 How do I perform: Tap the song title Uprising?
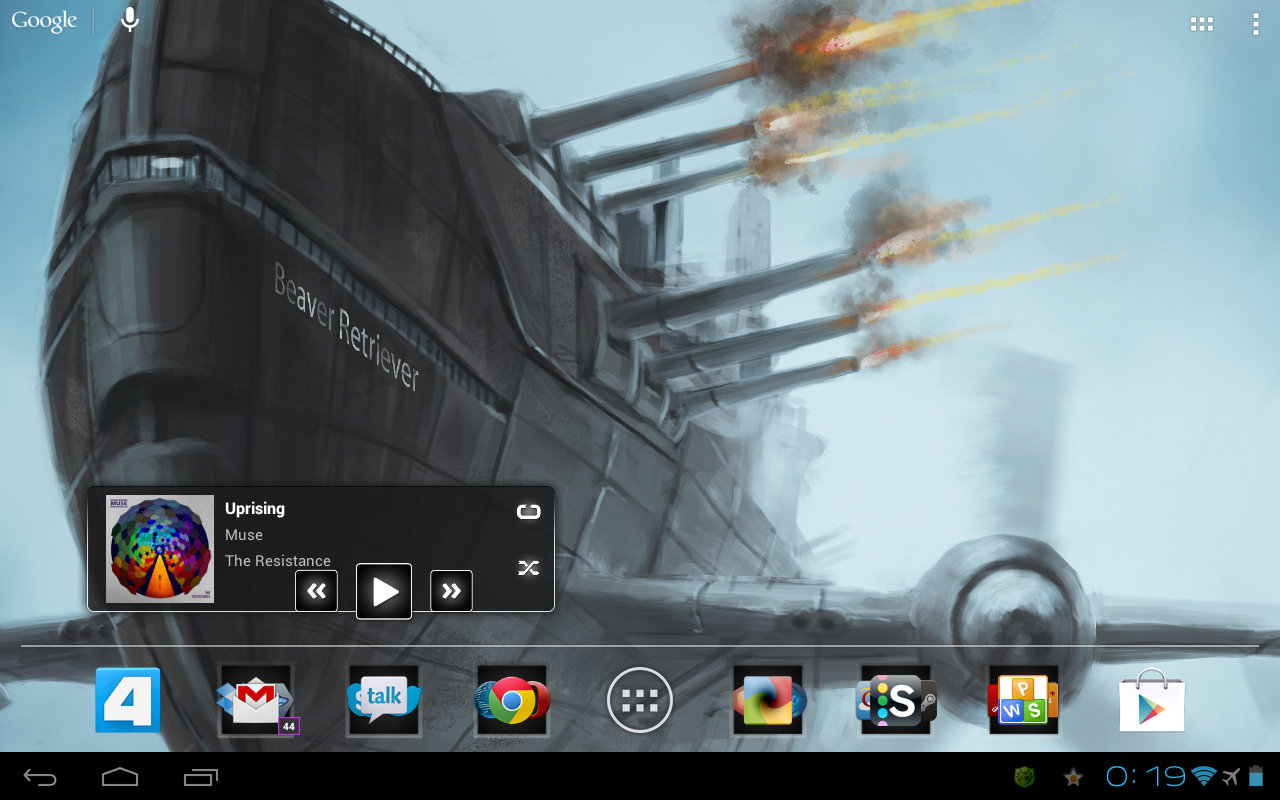point(255,508)
